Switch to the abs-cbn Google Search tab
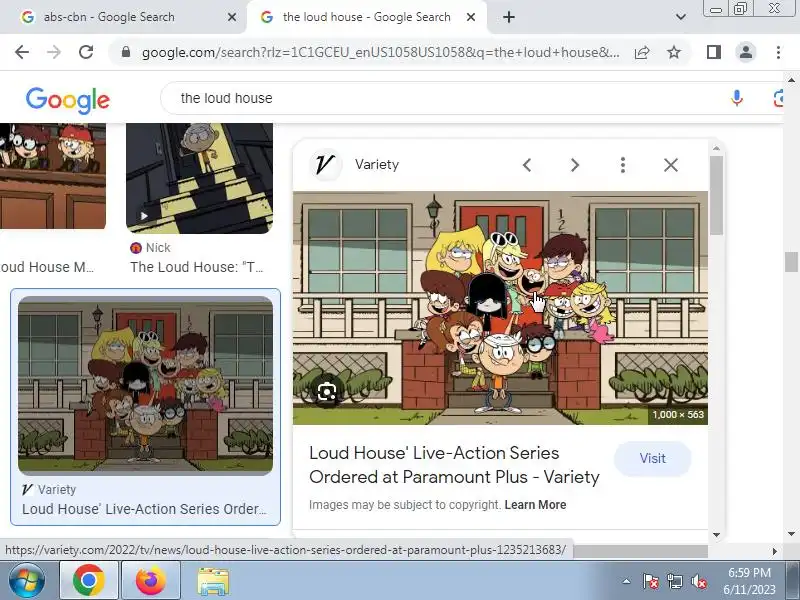Image resolution: width=800 pixels, height=600 pixels. [109, 17]
